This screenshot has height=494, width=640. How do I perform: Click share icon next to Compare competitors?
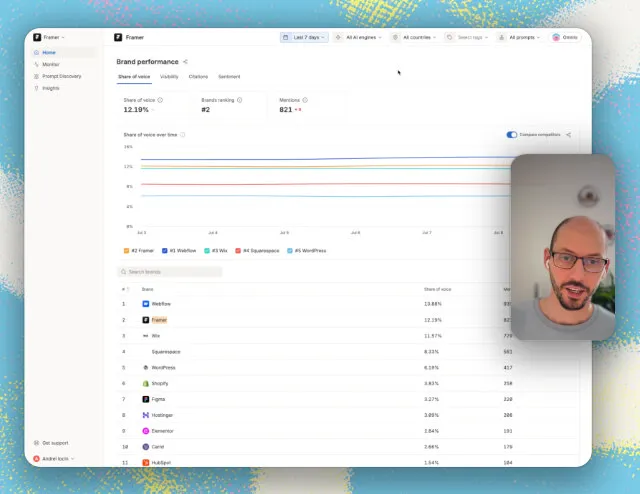568,135
